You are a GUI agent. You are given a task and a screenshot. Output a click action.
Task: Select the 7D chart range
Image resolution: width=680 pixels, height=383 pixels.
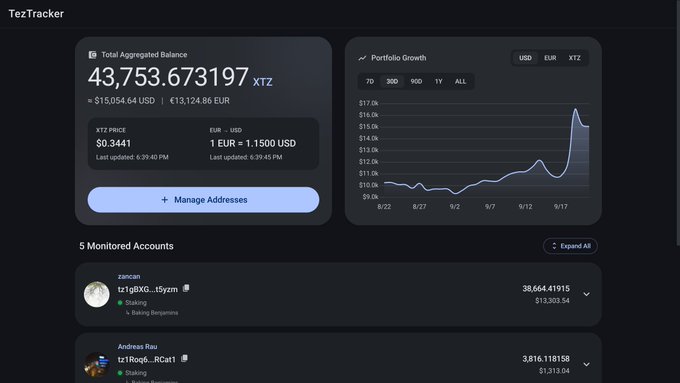[369, 82]
